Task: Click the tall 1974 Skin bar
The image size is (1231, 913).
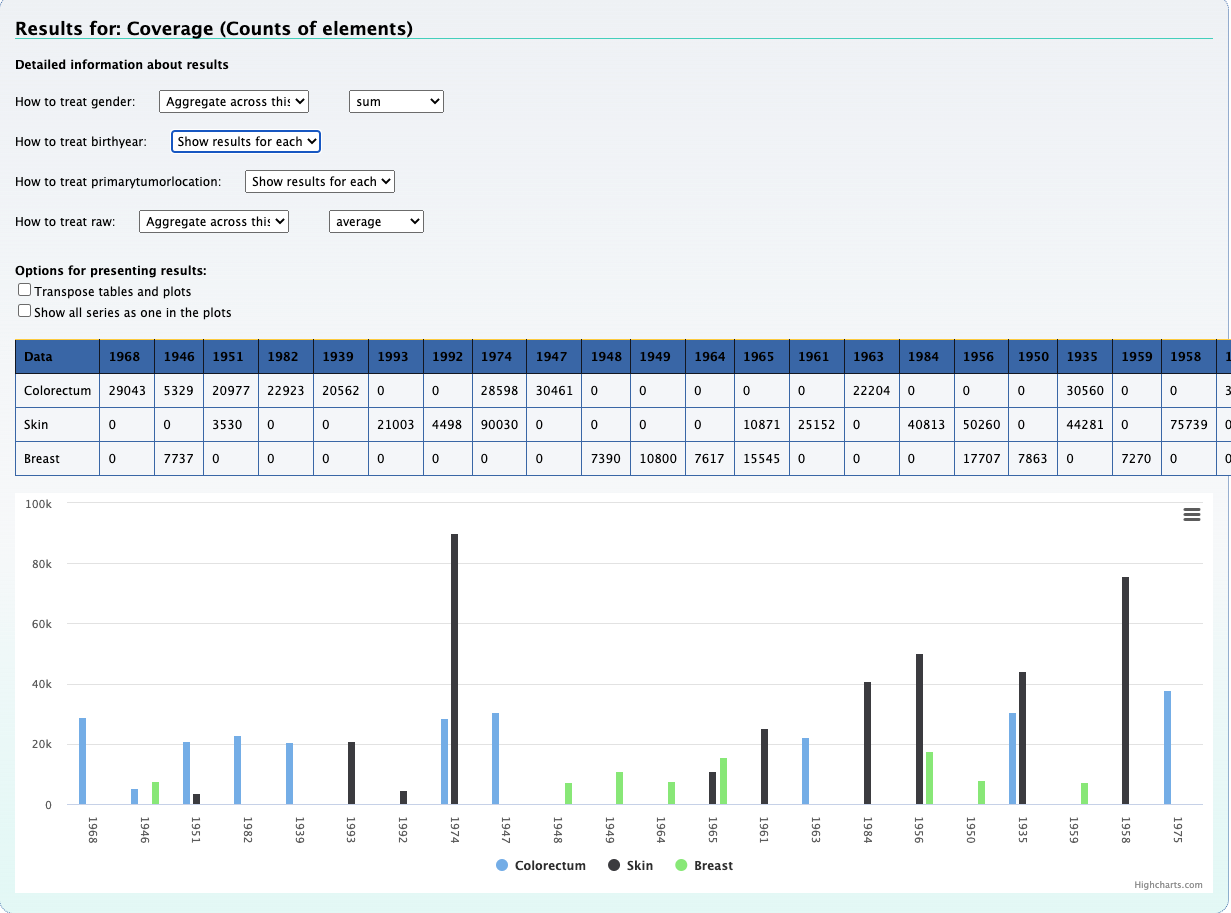Action: 454,668
